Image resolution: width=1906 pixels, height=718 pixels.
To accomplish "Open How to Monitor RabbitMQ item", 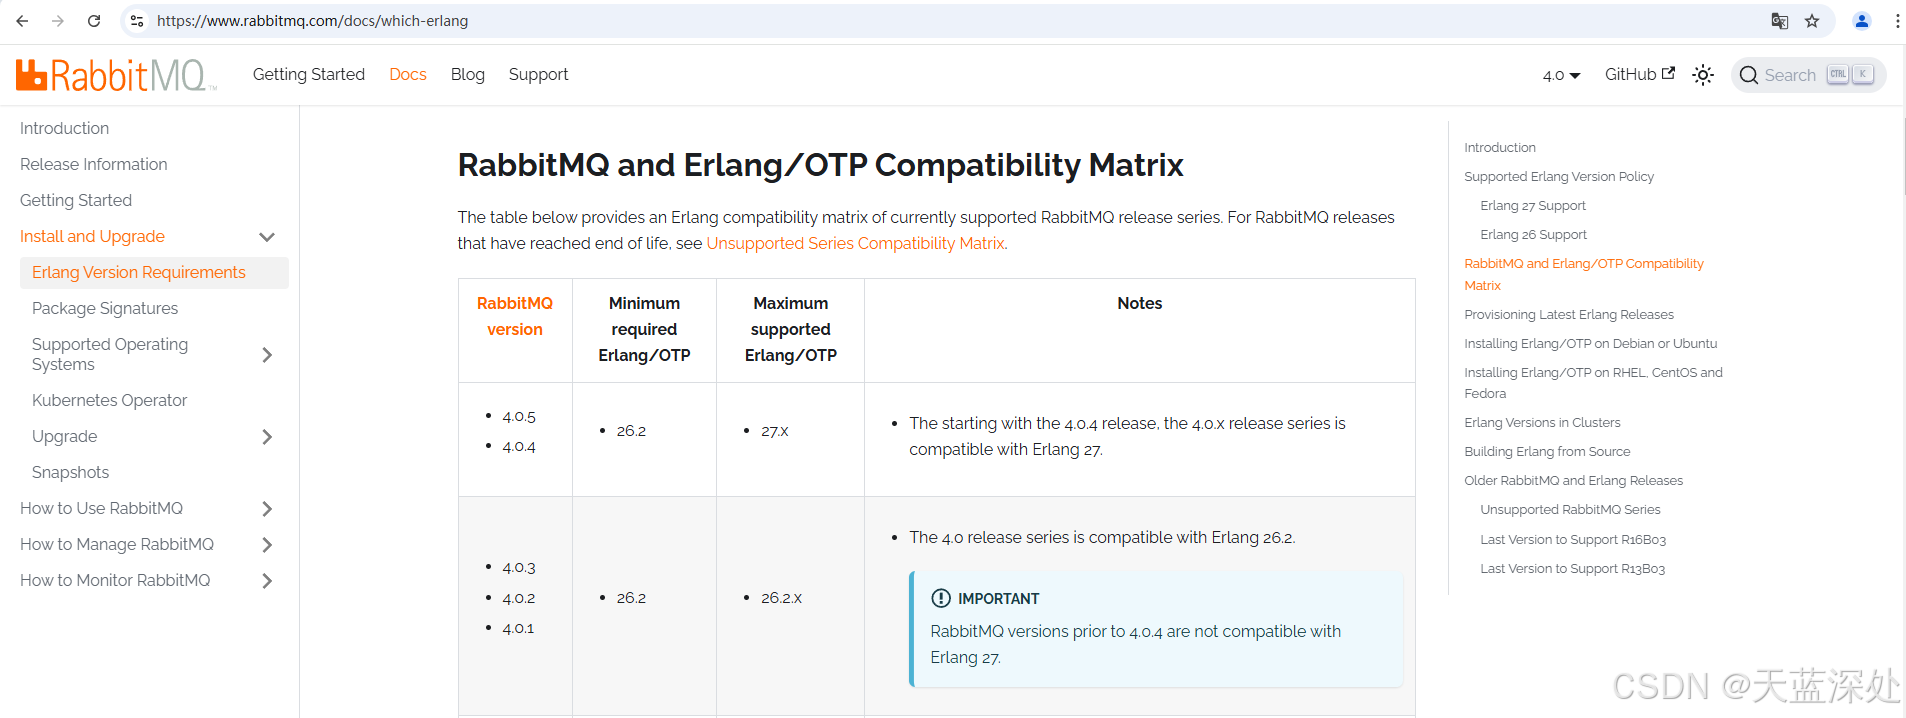I will coord(115,580).
